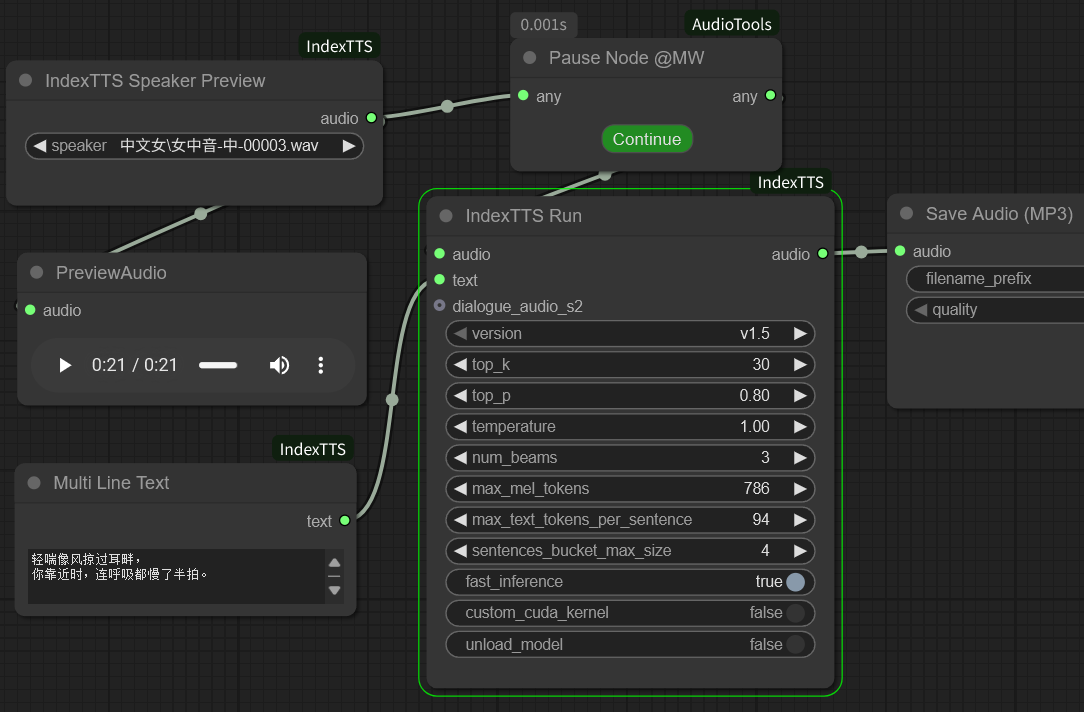Collapse the IndexTTS Run node via its dot

pos(446,216)
